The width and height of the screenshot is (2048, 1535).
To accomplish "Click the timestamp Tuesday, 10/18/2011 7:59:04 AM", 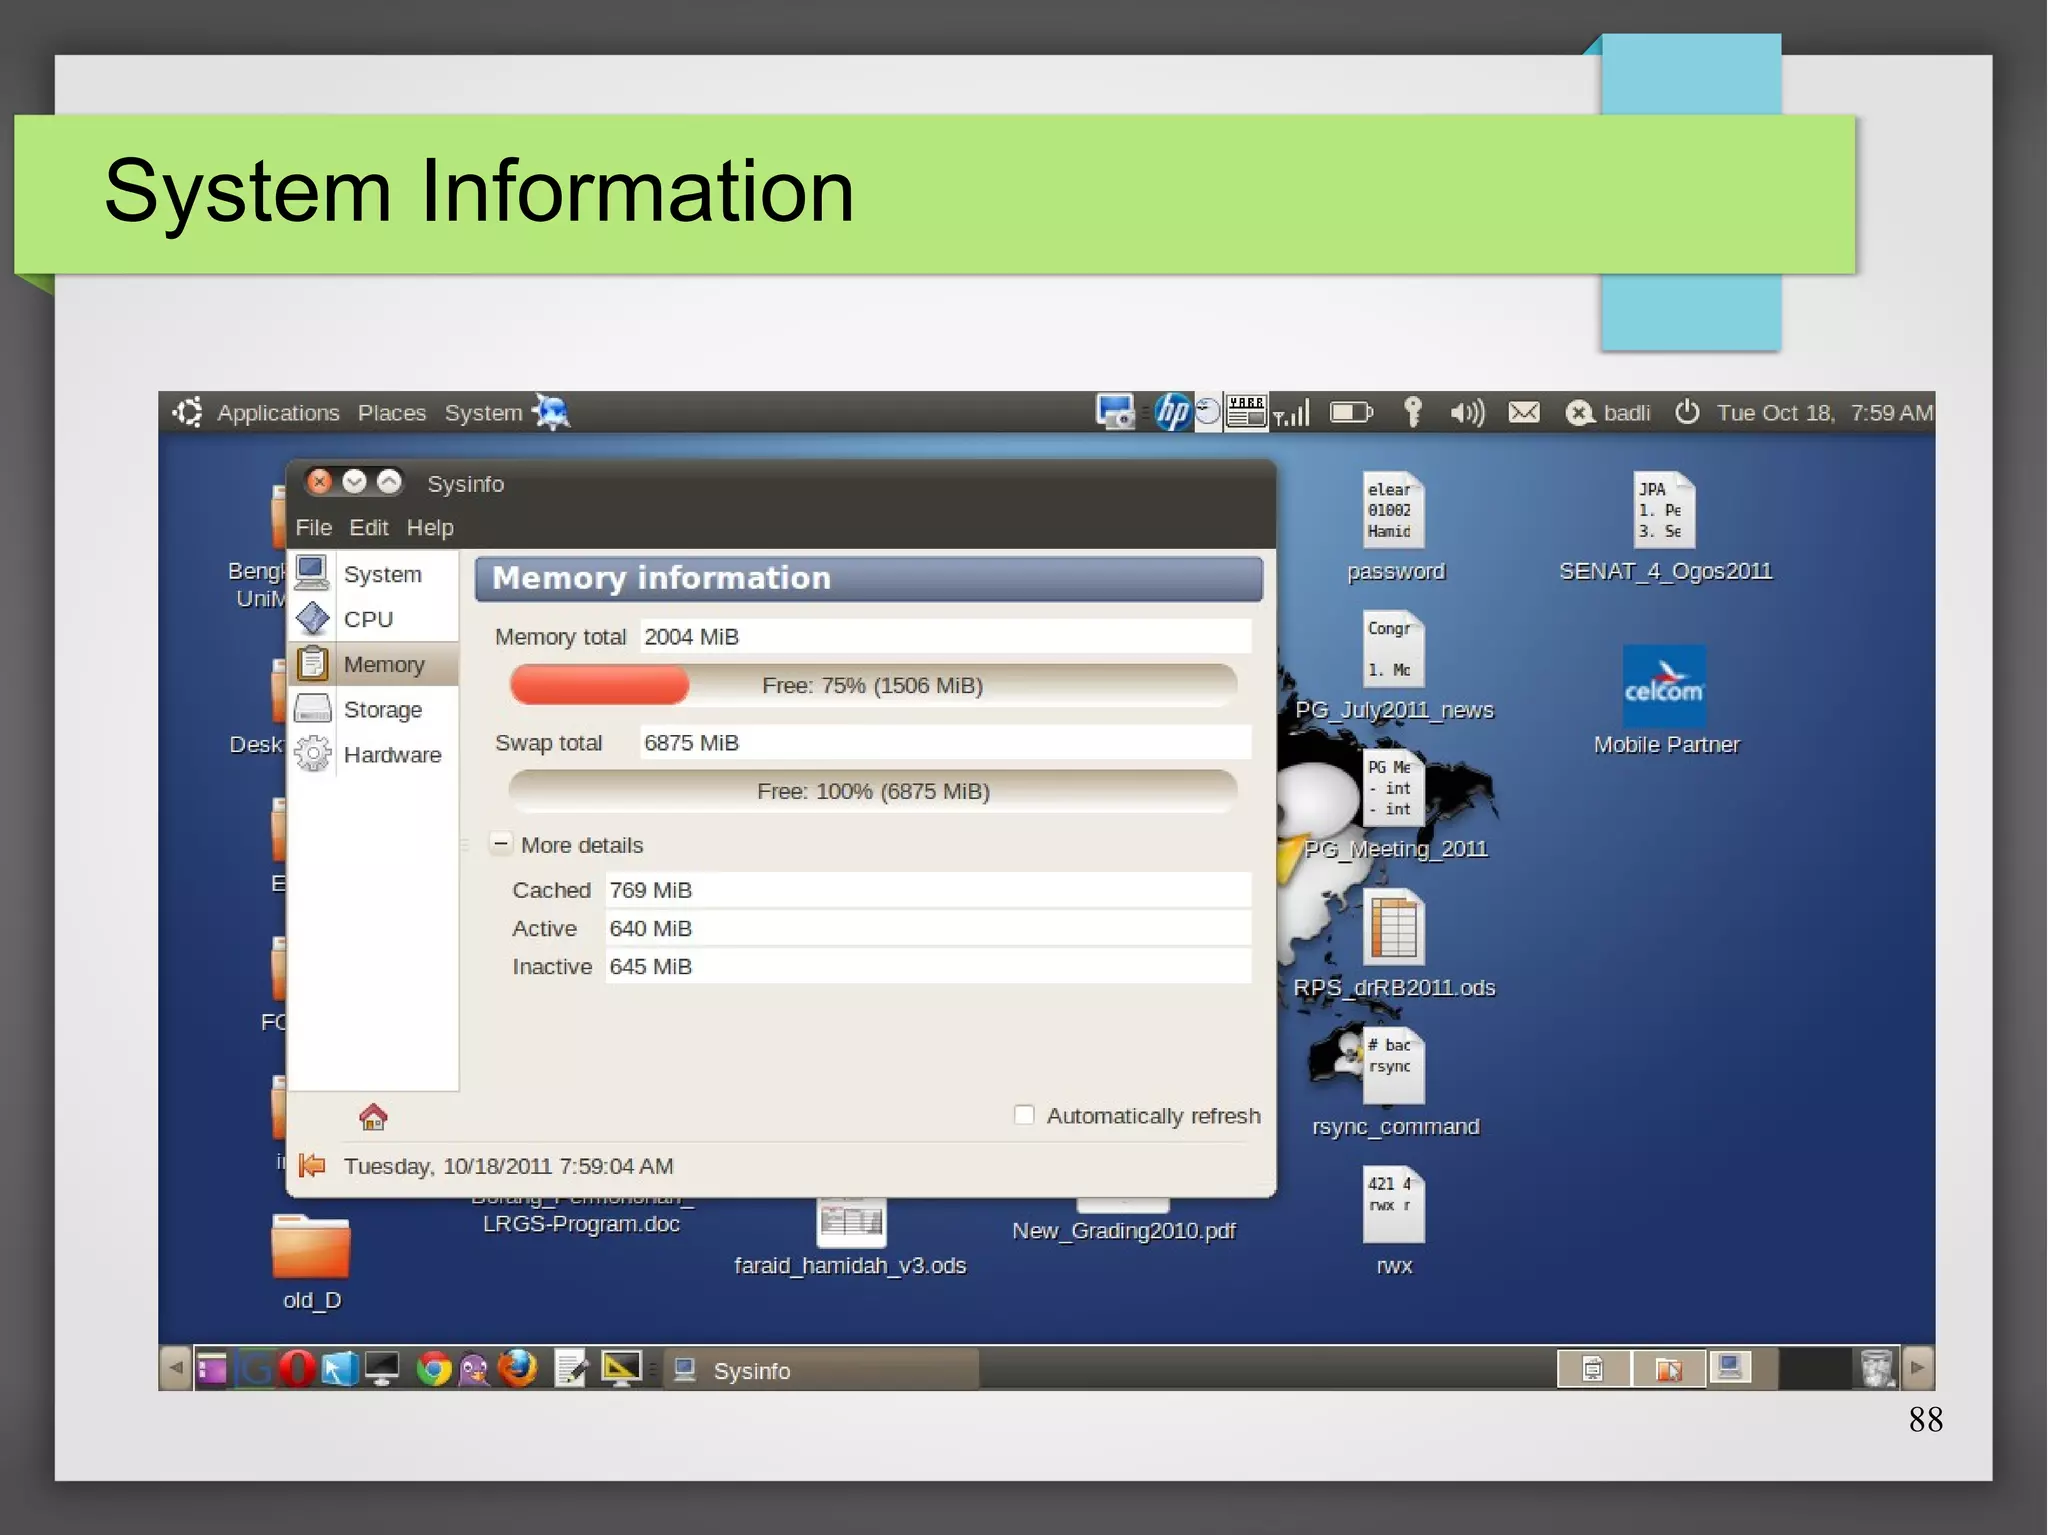I will pos(508,1166).
